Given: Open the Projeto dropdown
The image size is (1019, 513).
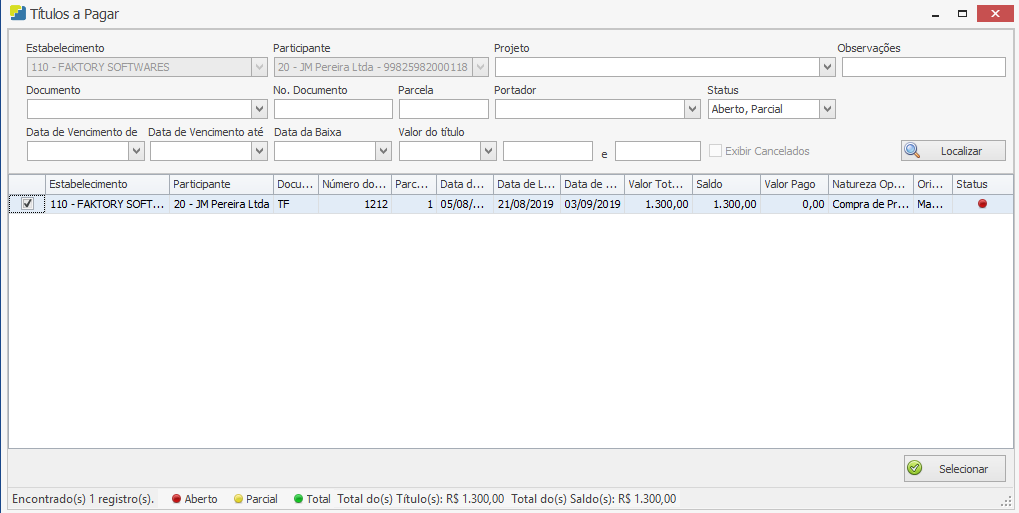Looking at the screenshot, I should click(827, 67).
